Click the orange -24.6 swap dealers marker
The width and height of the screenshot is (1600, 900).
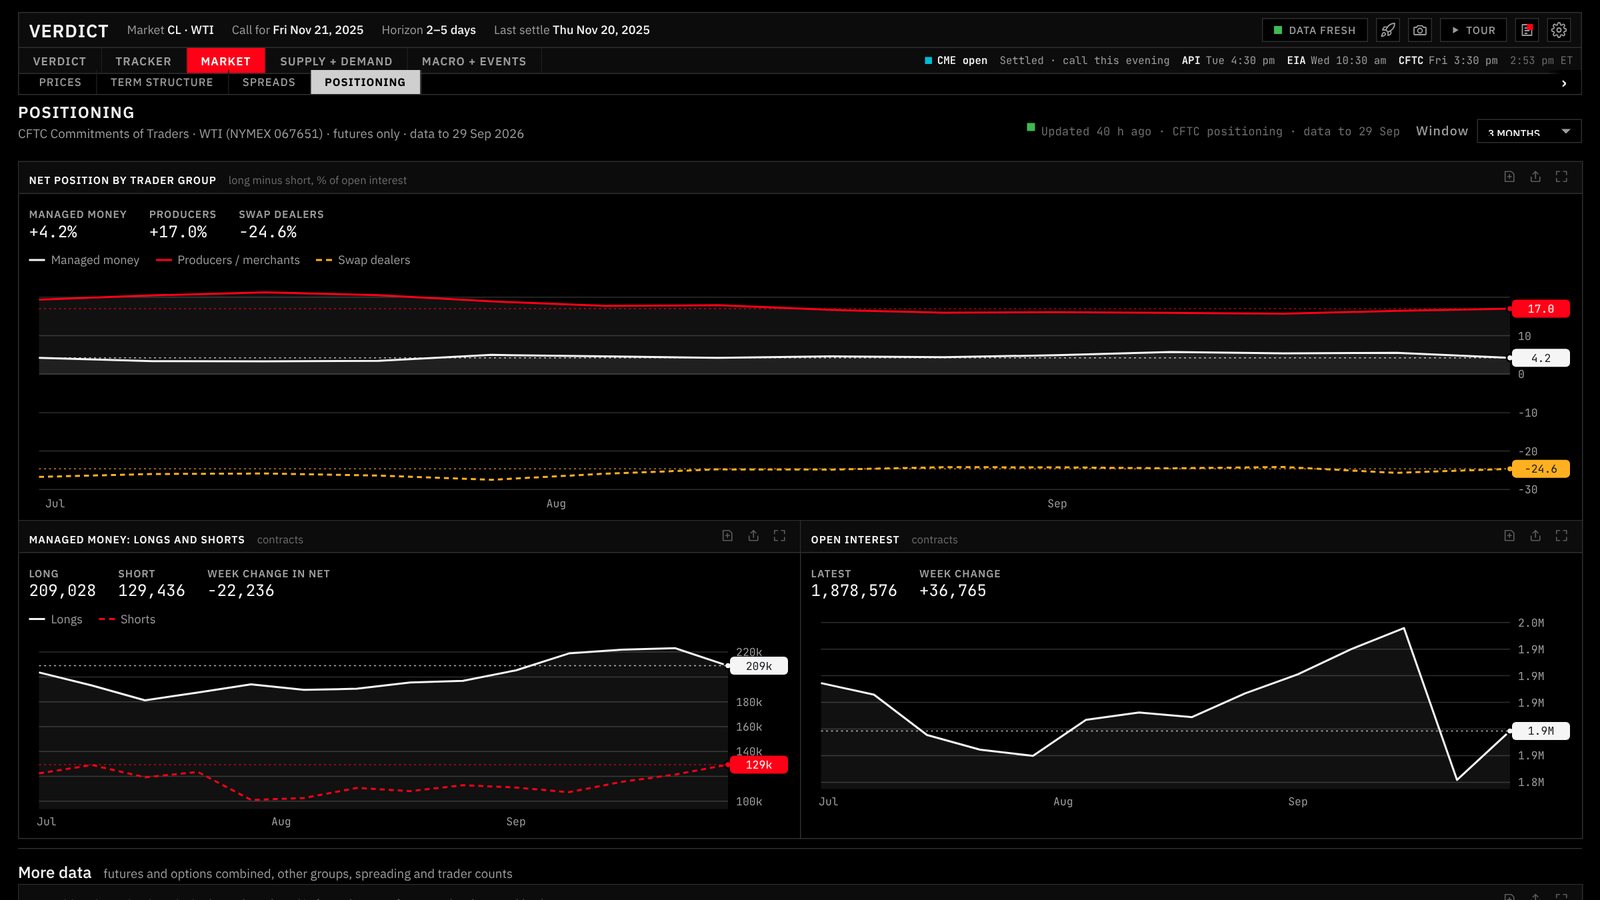[1541, 469]
